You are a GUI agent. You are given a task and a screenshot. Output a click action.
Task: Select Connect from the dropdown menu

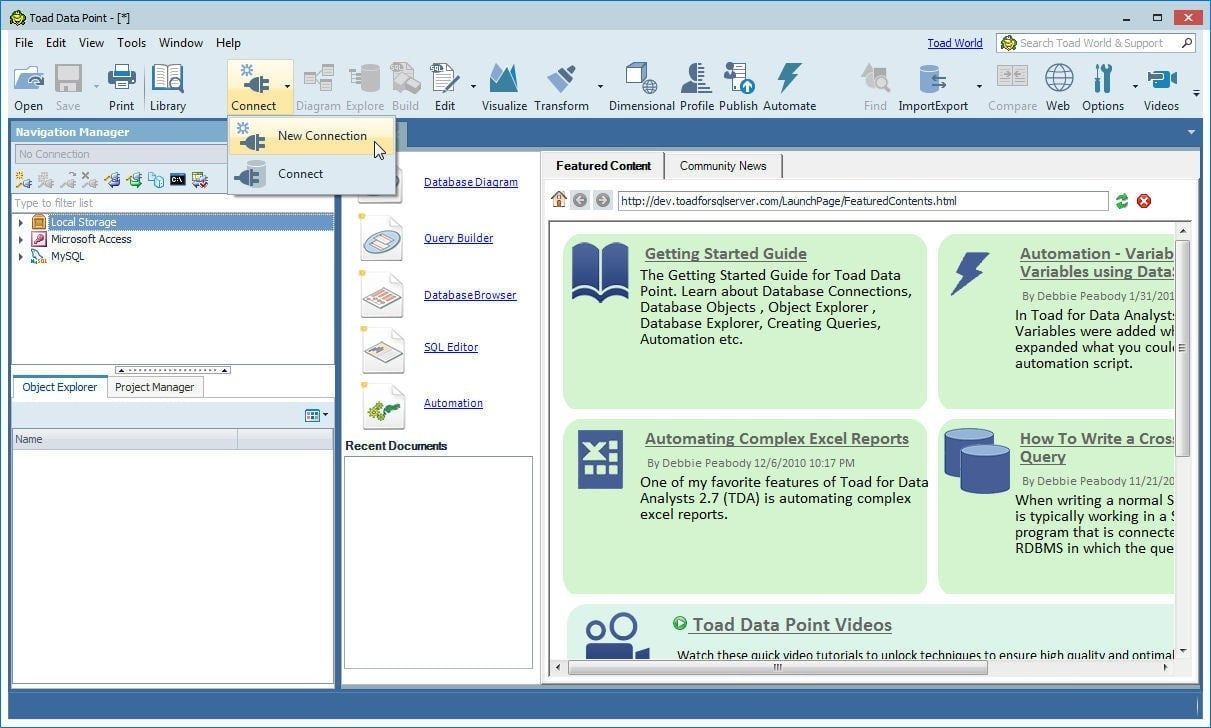[x=312, y=174]
